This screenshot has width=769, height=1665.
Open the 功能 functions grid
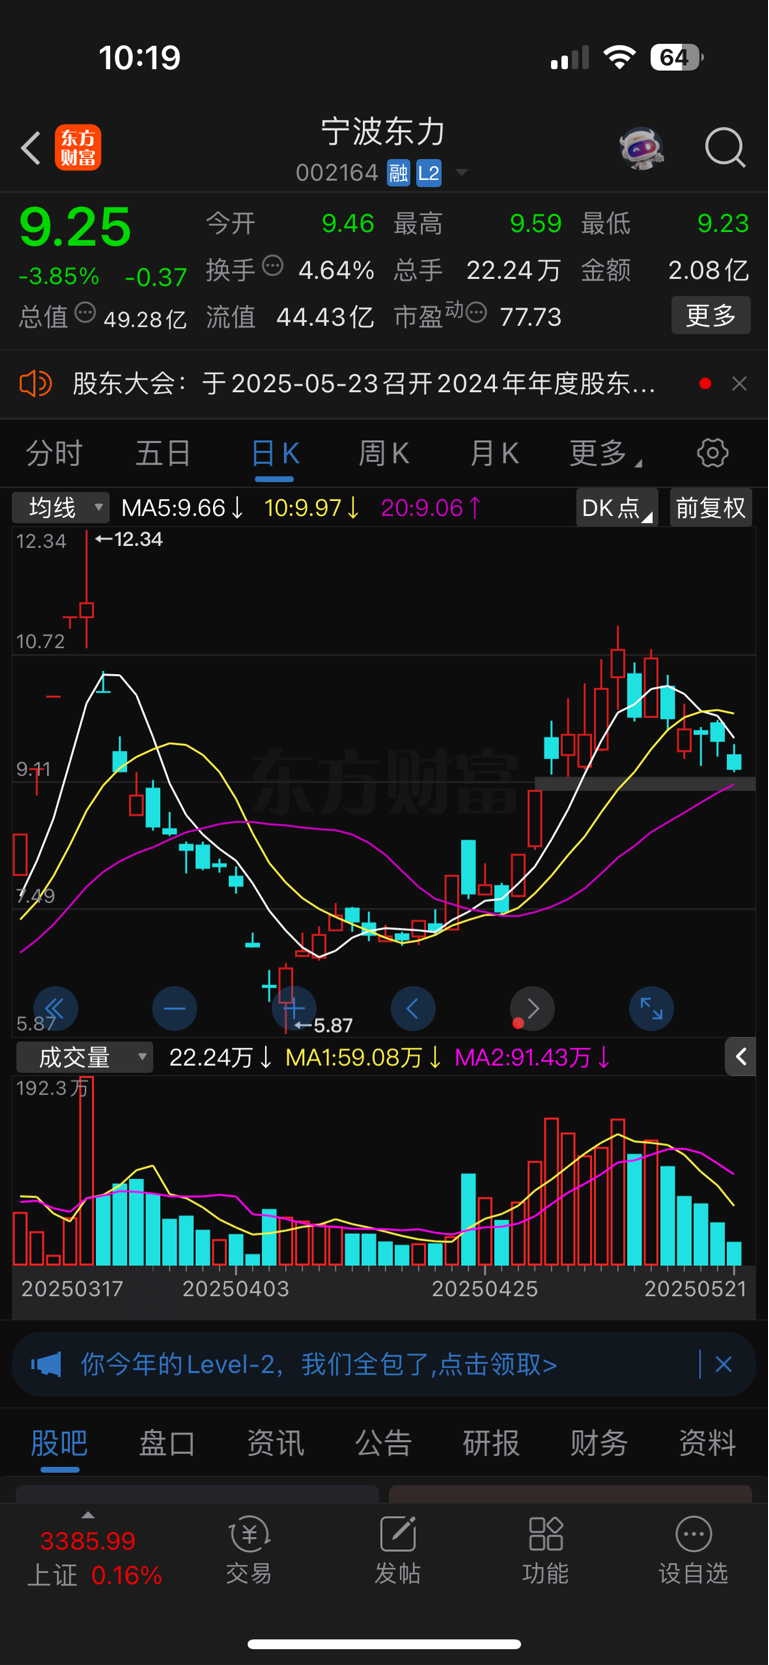click(545, 1551)
